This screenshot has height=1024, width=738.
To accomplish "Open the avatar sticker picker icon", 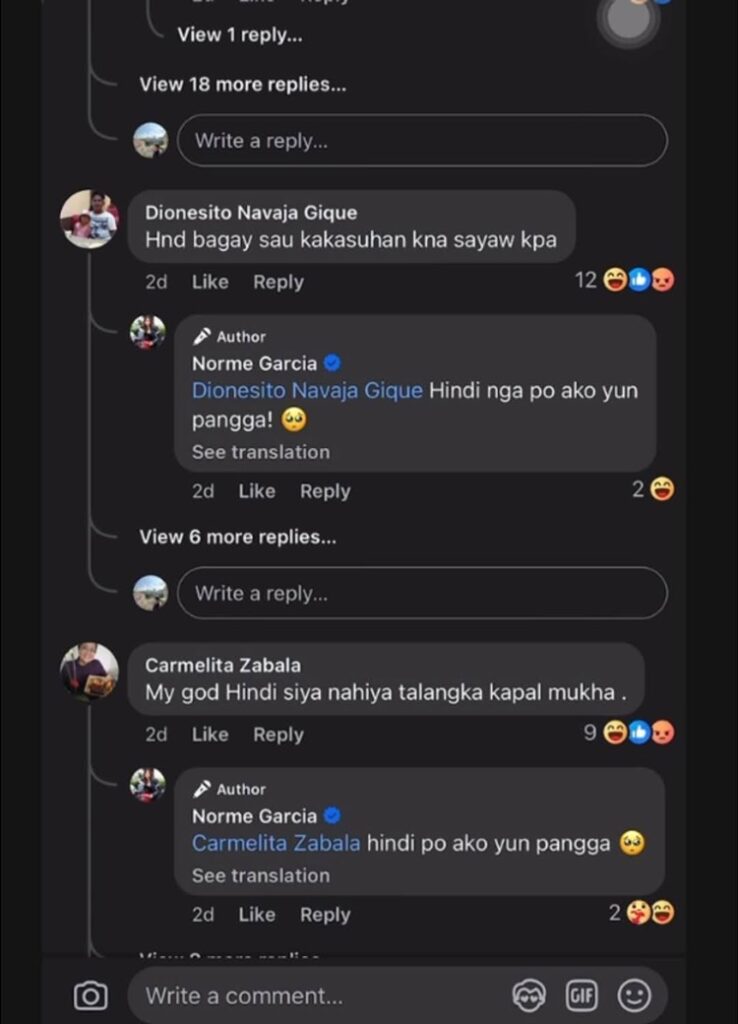I will click(x=528, y=995).
